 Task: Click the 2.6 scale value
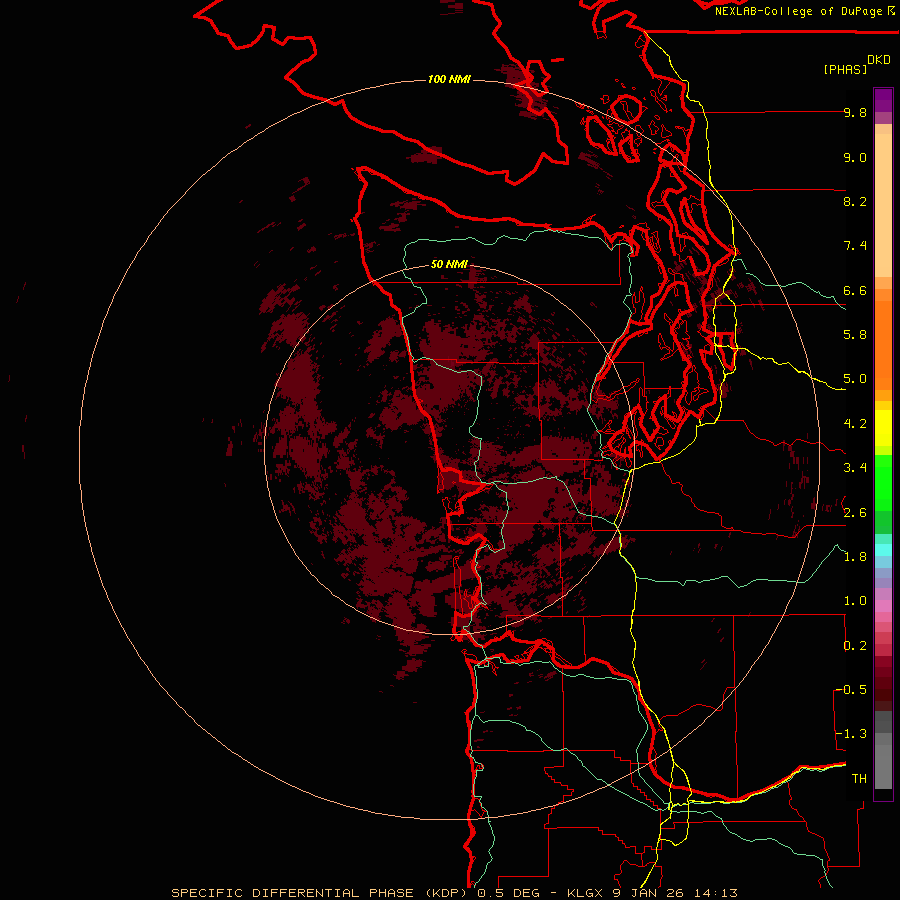click(855, 513)
